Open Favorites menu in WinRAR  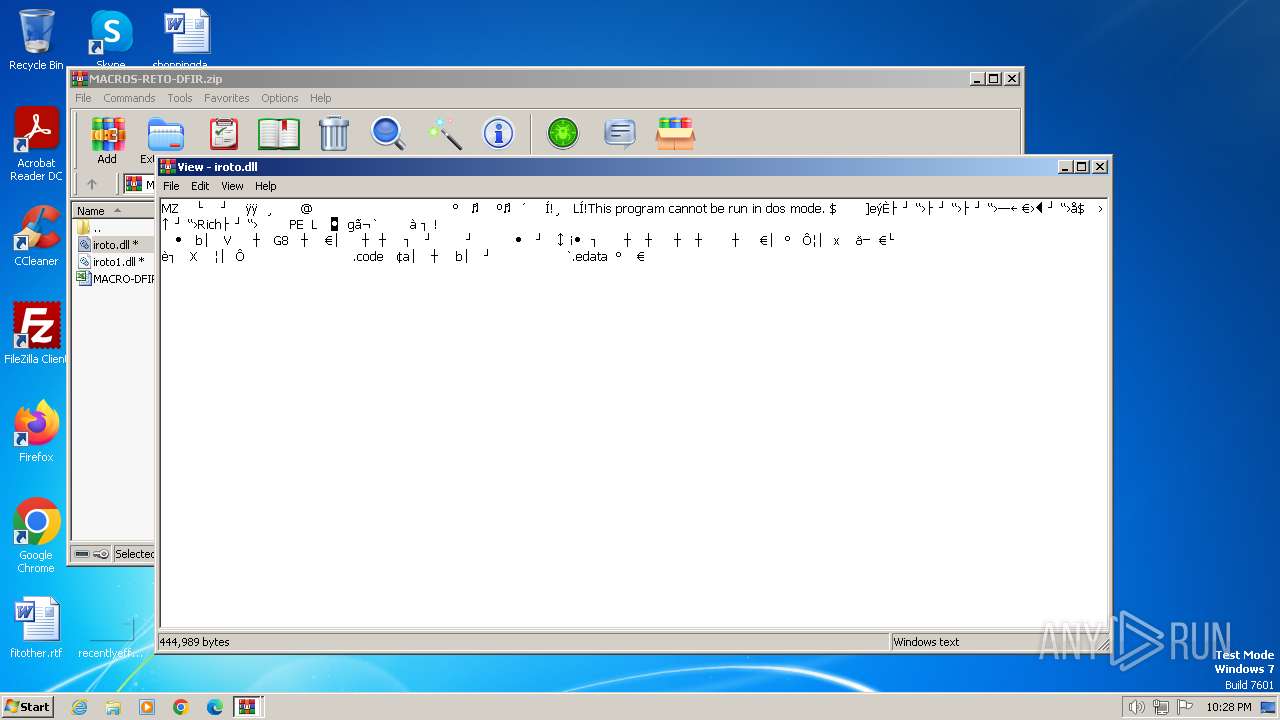point(227,98)
